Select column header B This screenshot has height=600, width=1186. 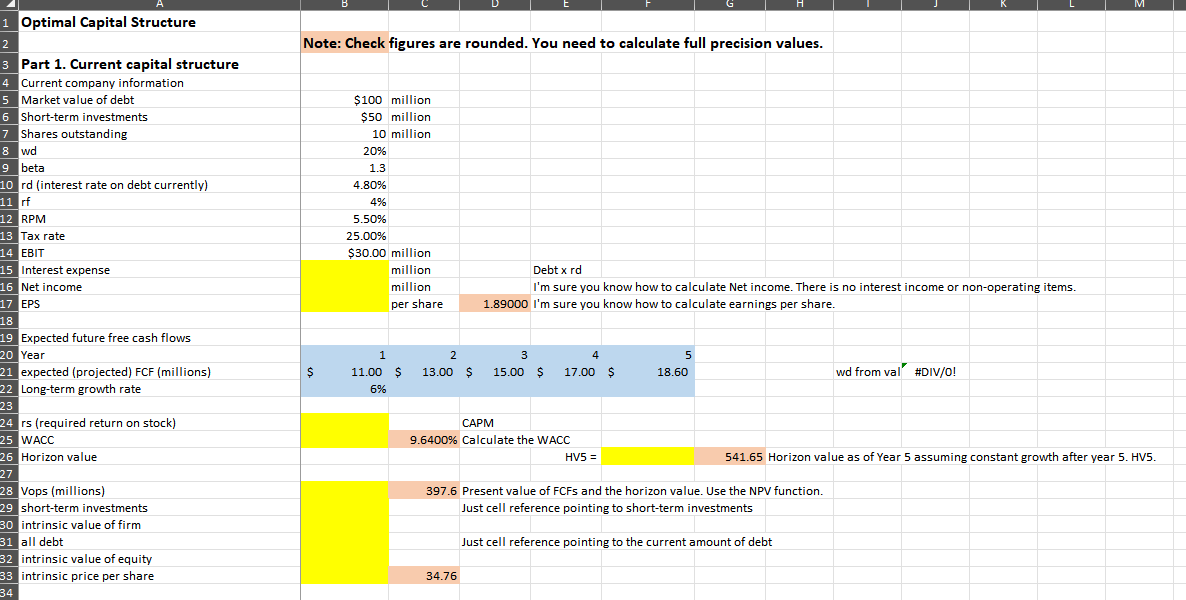point(343,5)
